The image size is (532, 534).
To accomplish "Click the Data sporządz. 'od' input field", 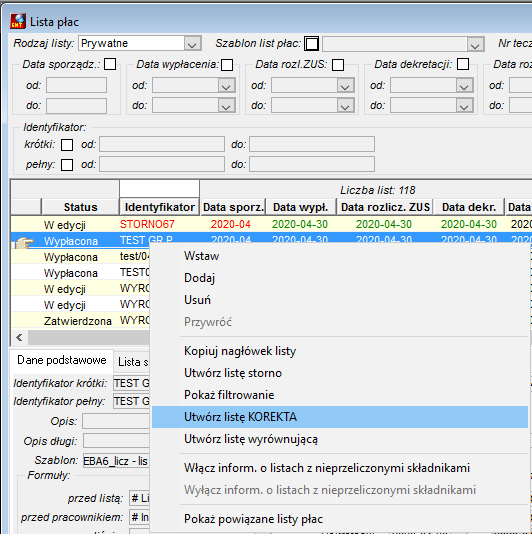I will [x=76, y=85].
